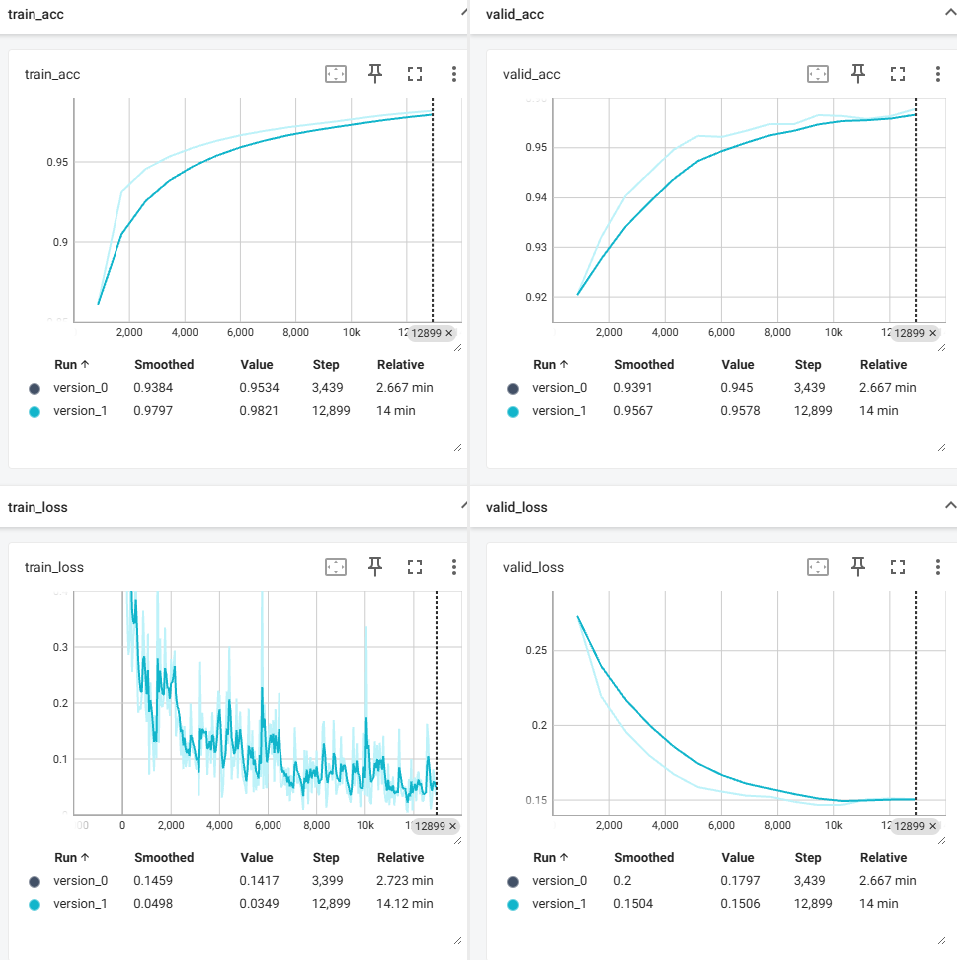The image size is (957, 960).
Task: Expand train_loss chart to fullscreen
Action: pos(415,567)
